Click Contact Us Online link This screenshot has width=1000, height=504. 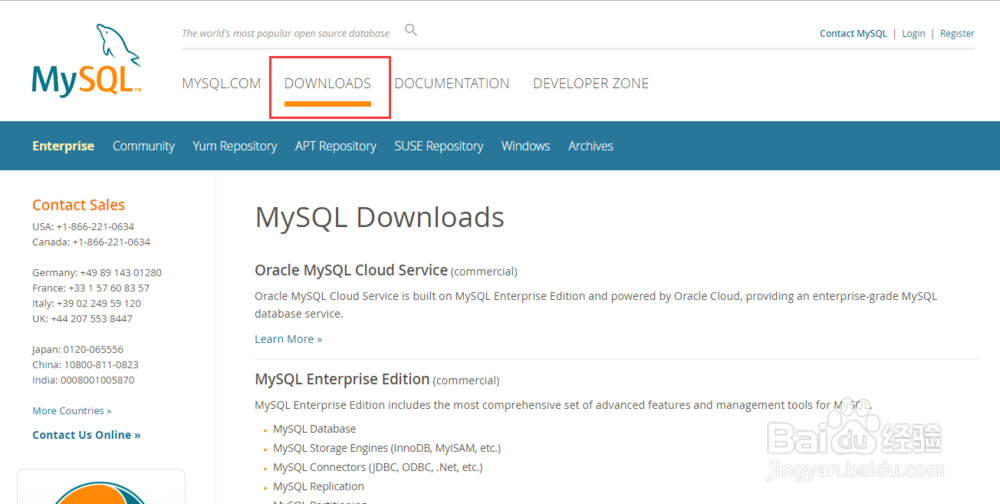click(87, 435)
